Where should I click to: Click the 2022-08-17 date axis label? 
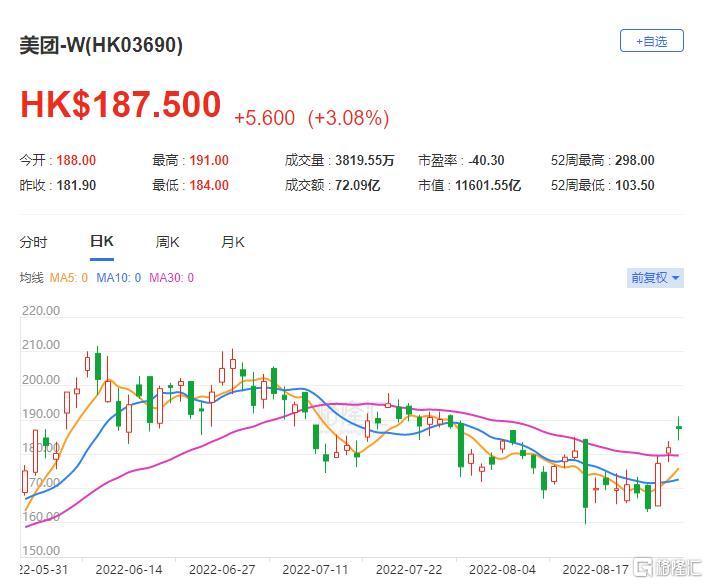point(596,570)
